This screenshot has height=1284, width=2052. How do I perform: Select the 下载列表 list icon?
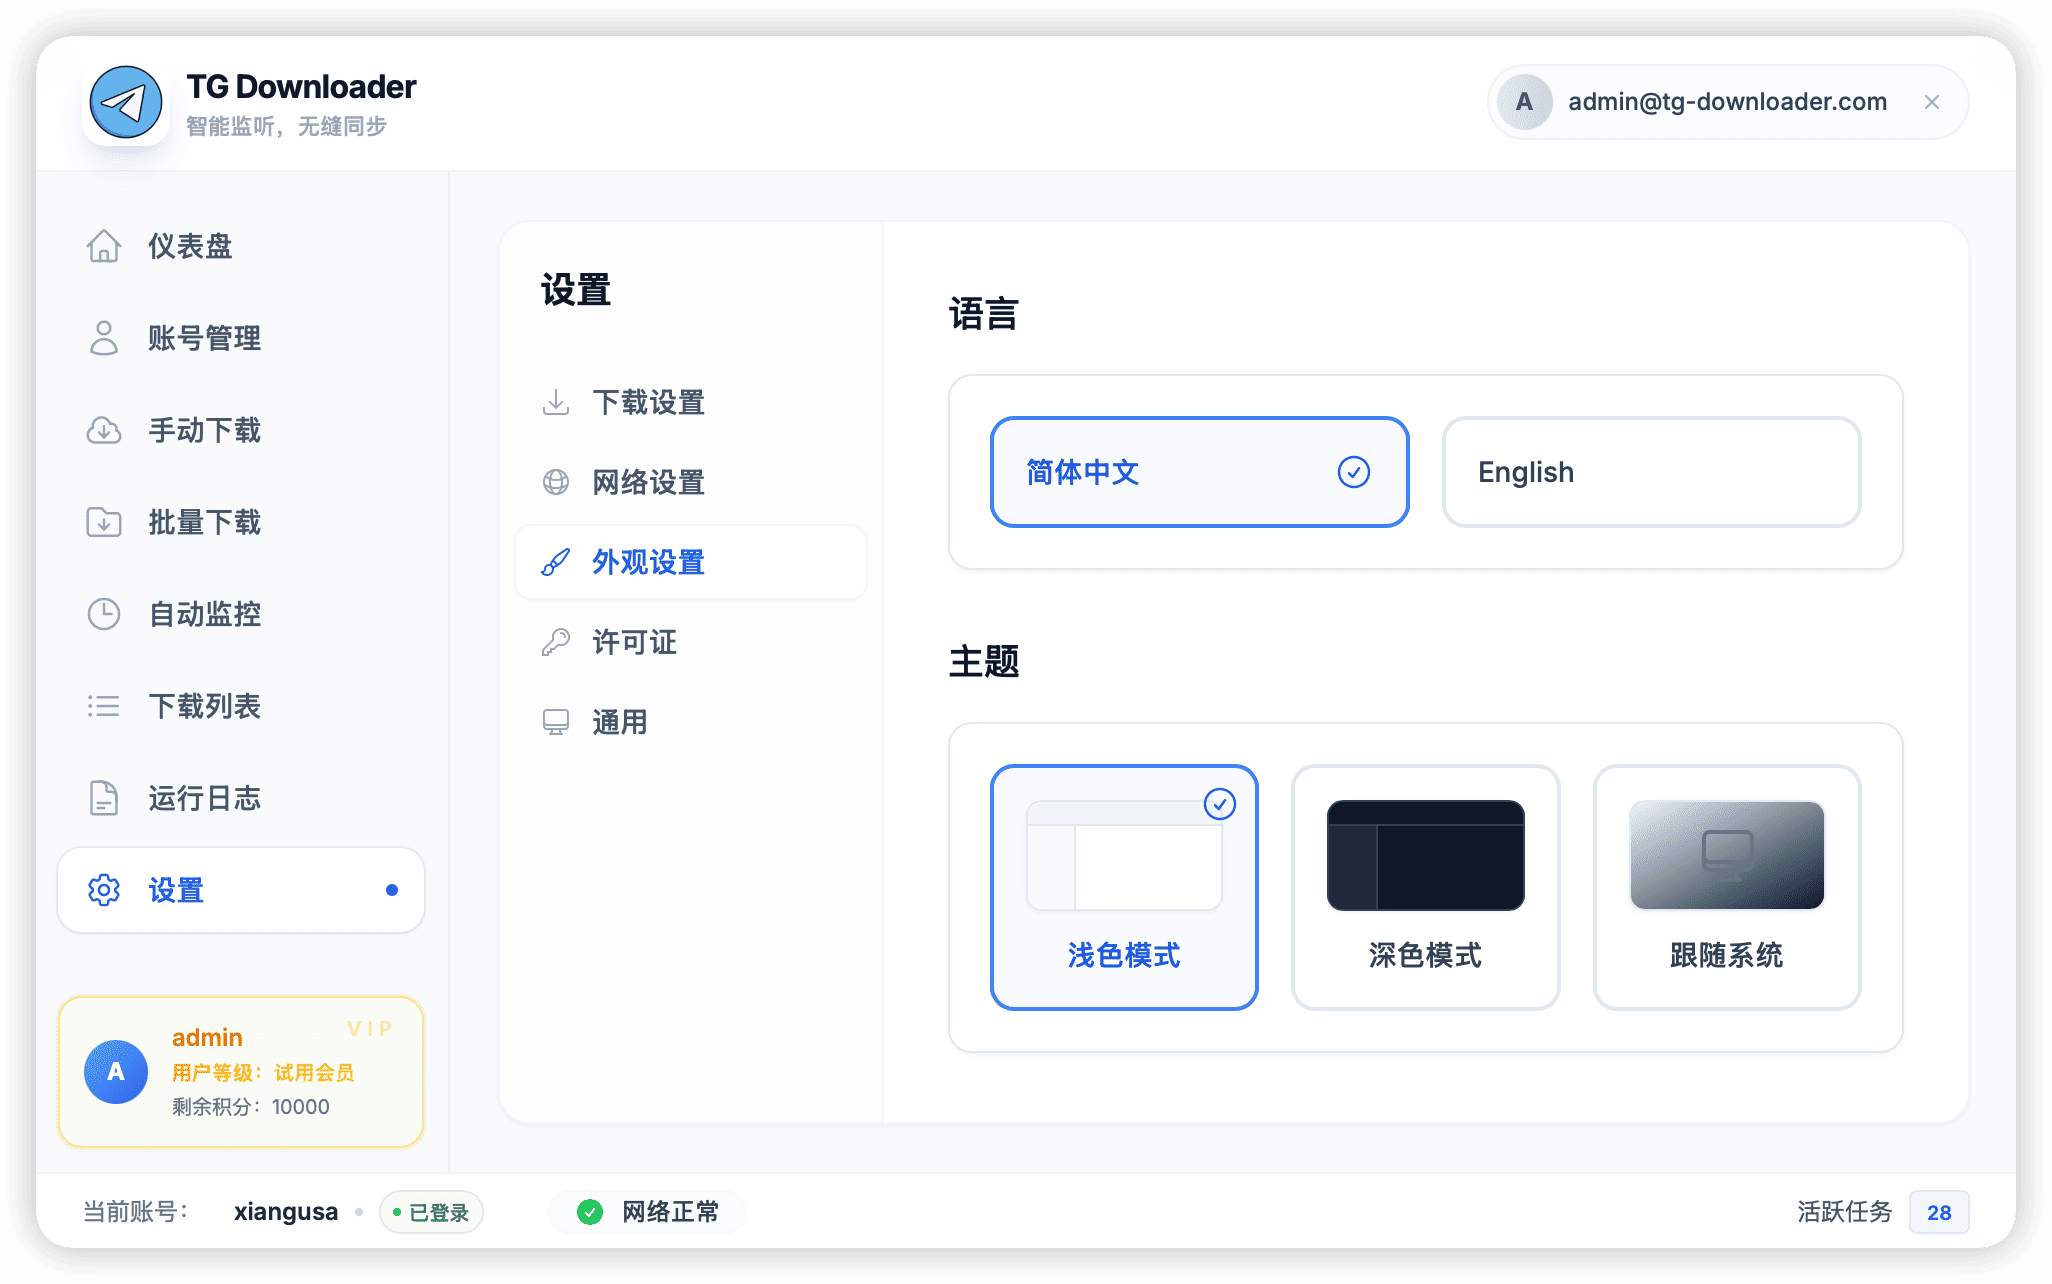tap(104, 706)
